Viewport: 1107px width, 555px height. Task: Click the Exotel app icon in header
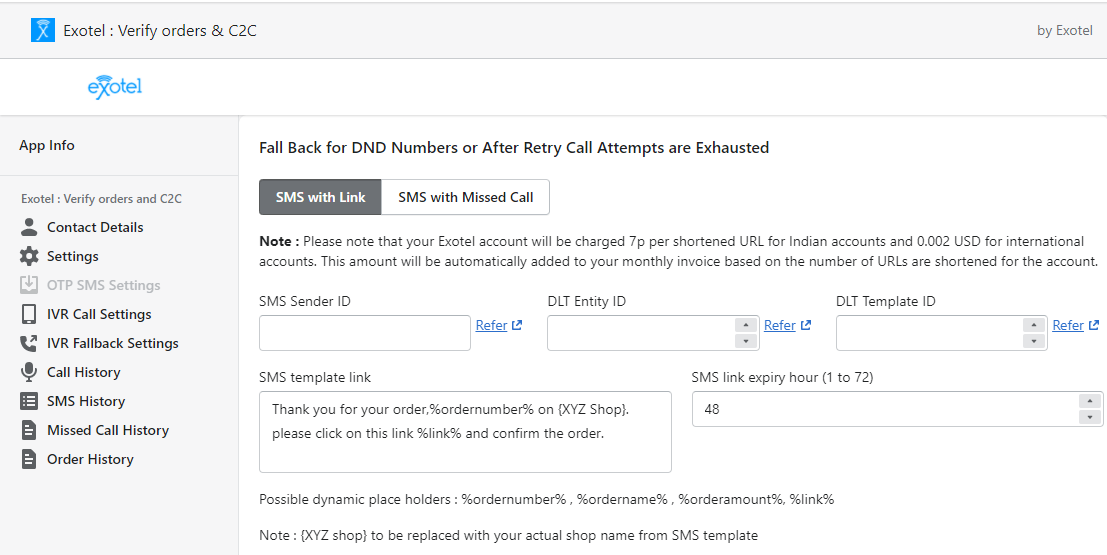(x=42, y=30)
